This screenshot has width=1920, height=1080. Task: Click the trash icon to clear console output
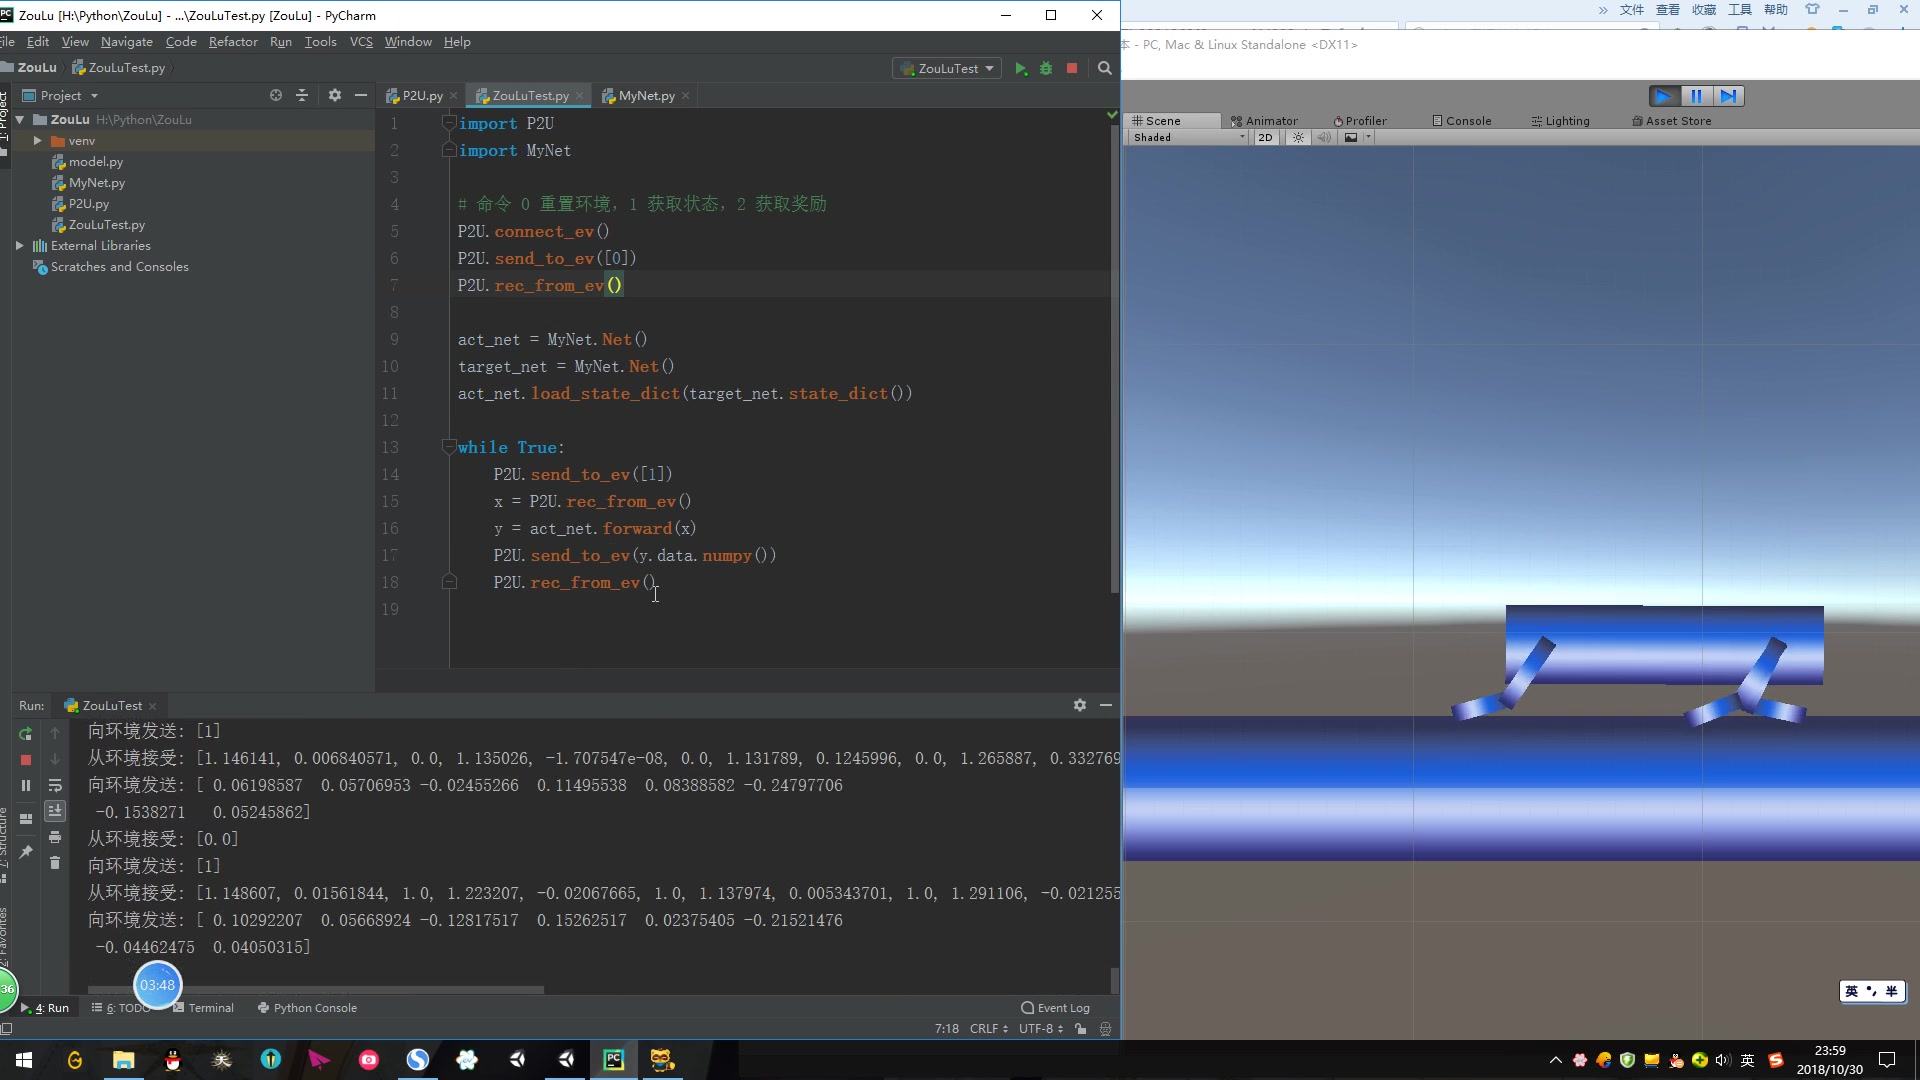[x=55, y=863]
